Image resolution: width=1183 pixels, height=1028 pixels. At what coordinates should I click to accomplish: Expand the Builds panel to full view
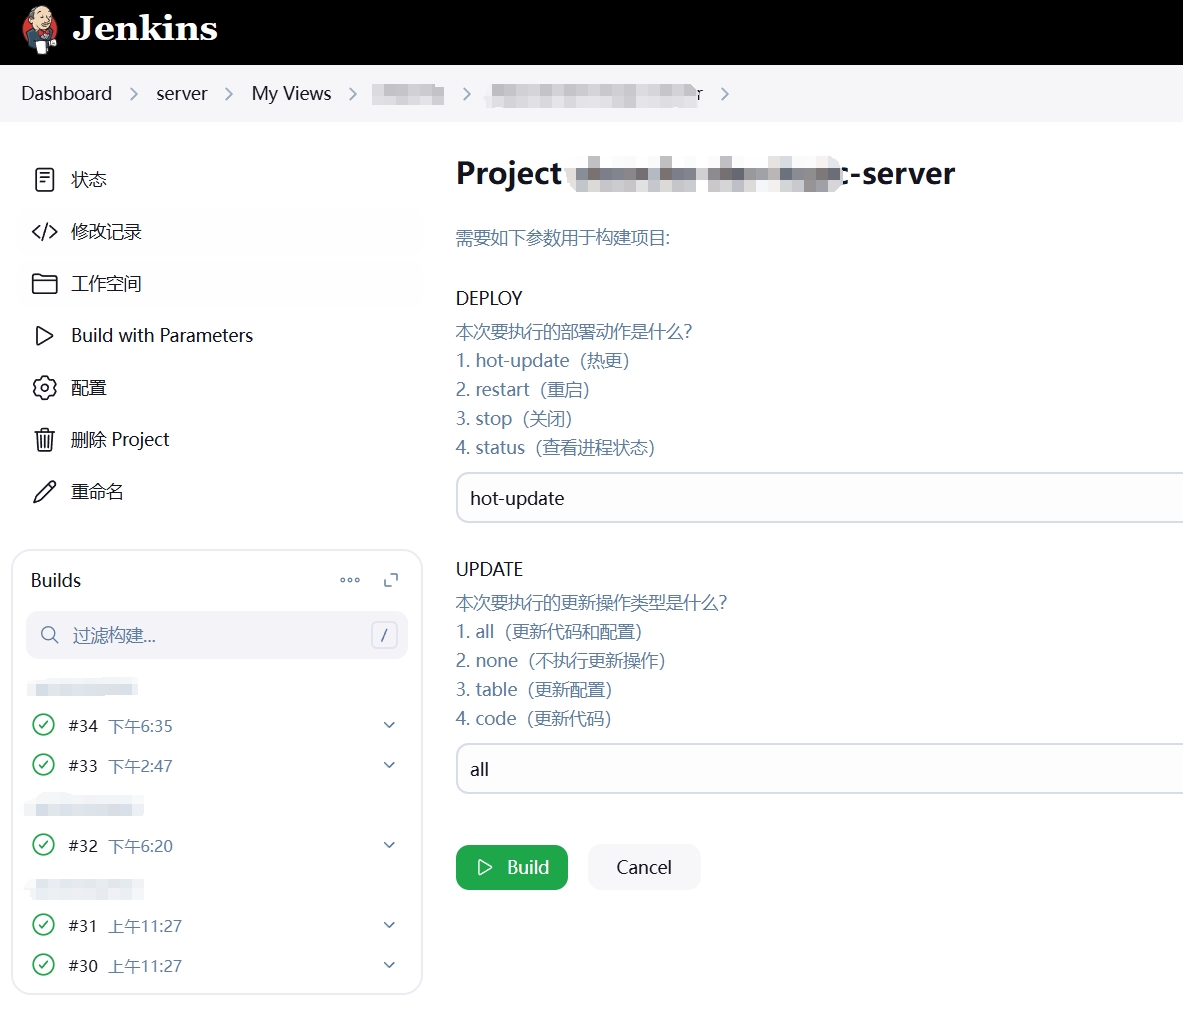pos(391,580)
